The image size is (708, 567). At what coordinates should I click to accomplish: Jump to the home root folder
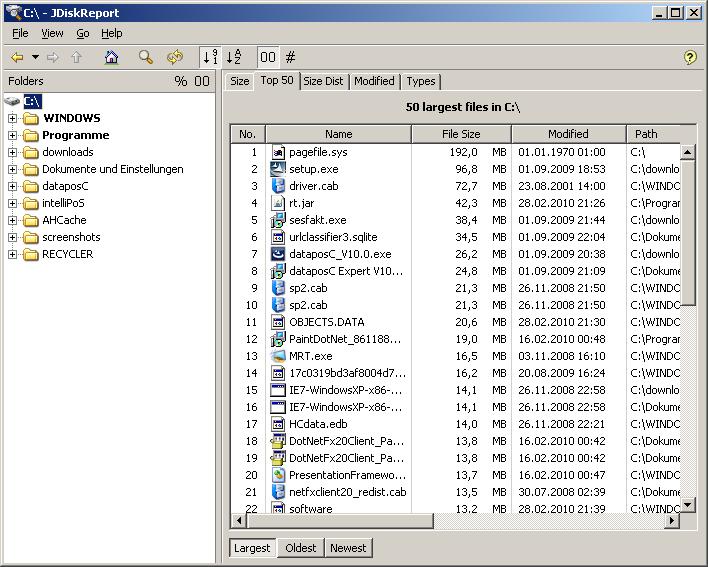click(112, 57)
